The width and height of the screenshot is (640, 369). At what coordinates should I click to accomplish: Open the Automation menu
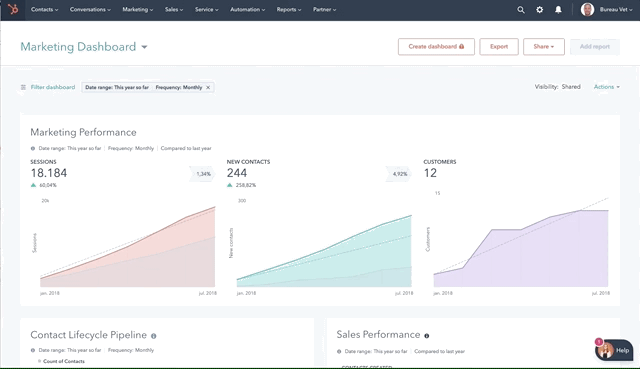pos(247,9)
